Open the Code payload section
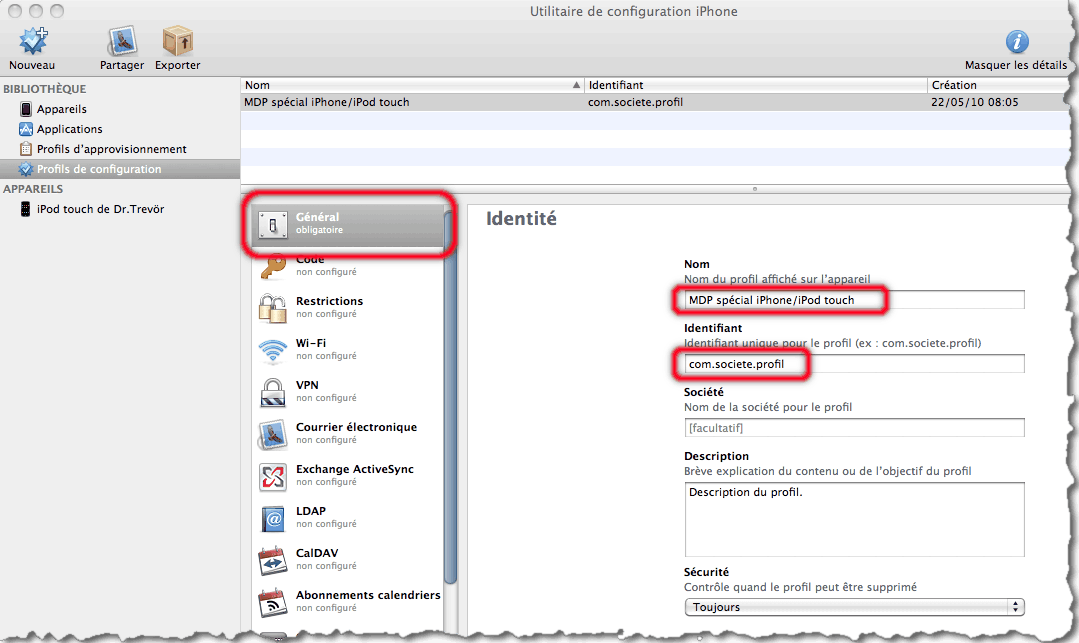 (348, 265)
